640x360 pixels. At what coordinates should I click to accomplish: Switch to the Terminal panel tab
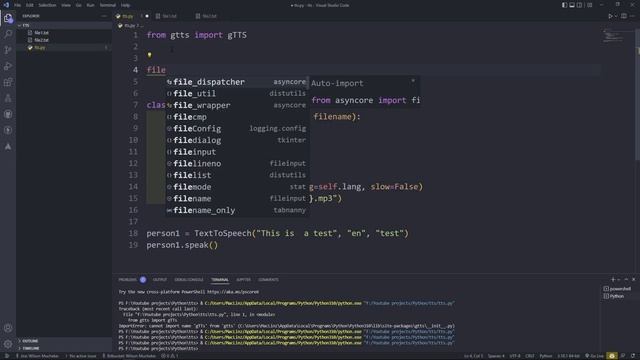point(220,280)
